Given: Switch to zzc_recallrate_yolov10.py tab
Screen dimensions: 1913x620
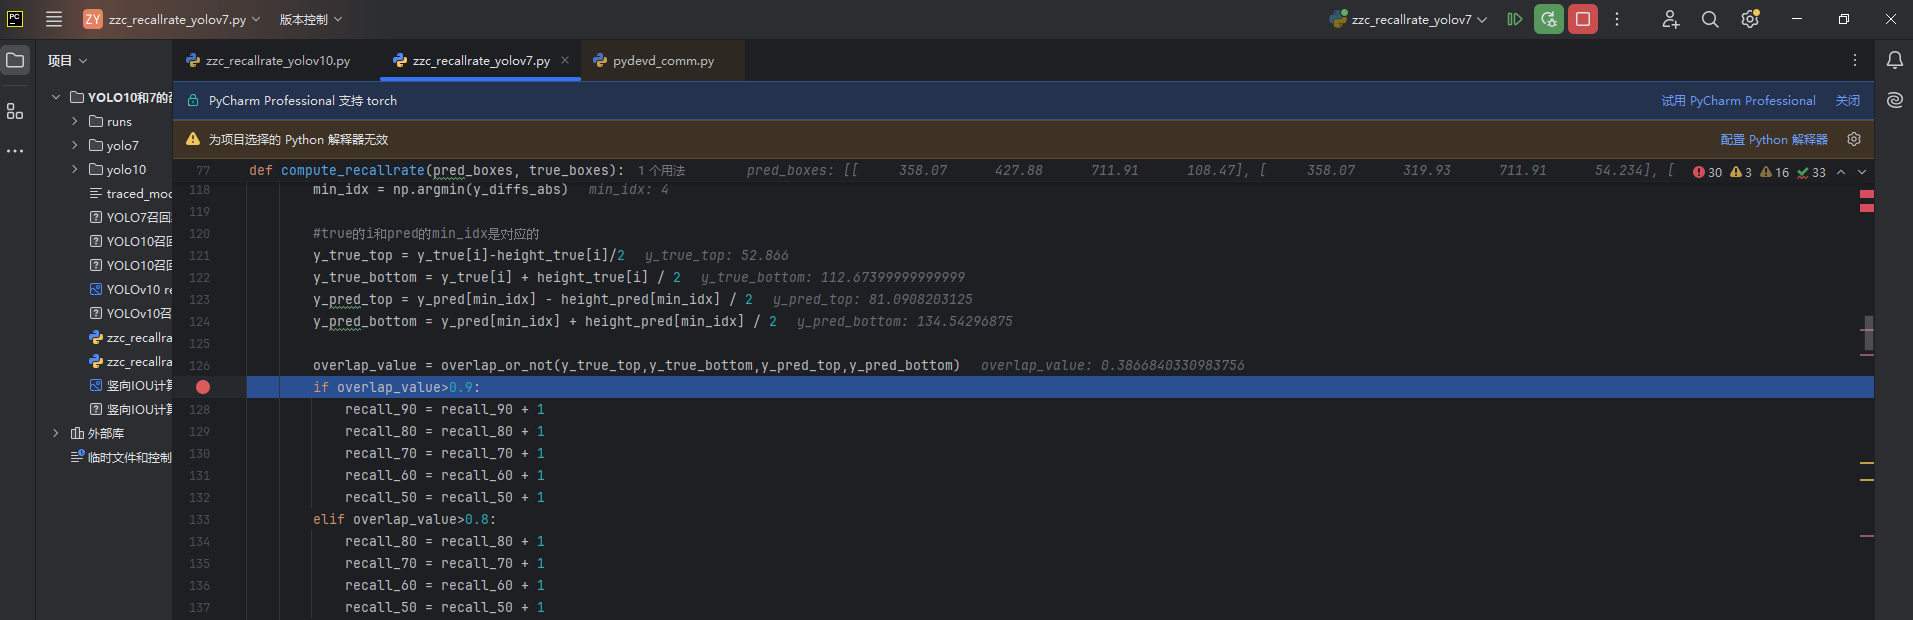Looking at the screenshot, I should tap(268, 60).
